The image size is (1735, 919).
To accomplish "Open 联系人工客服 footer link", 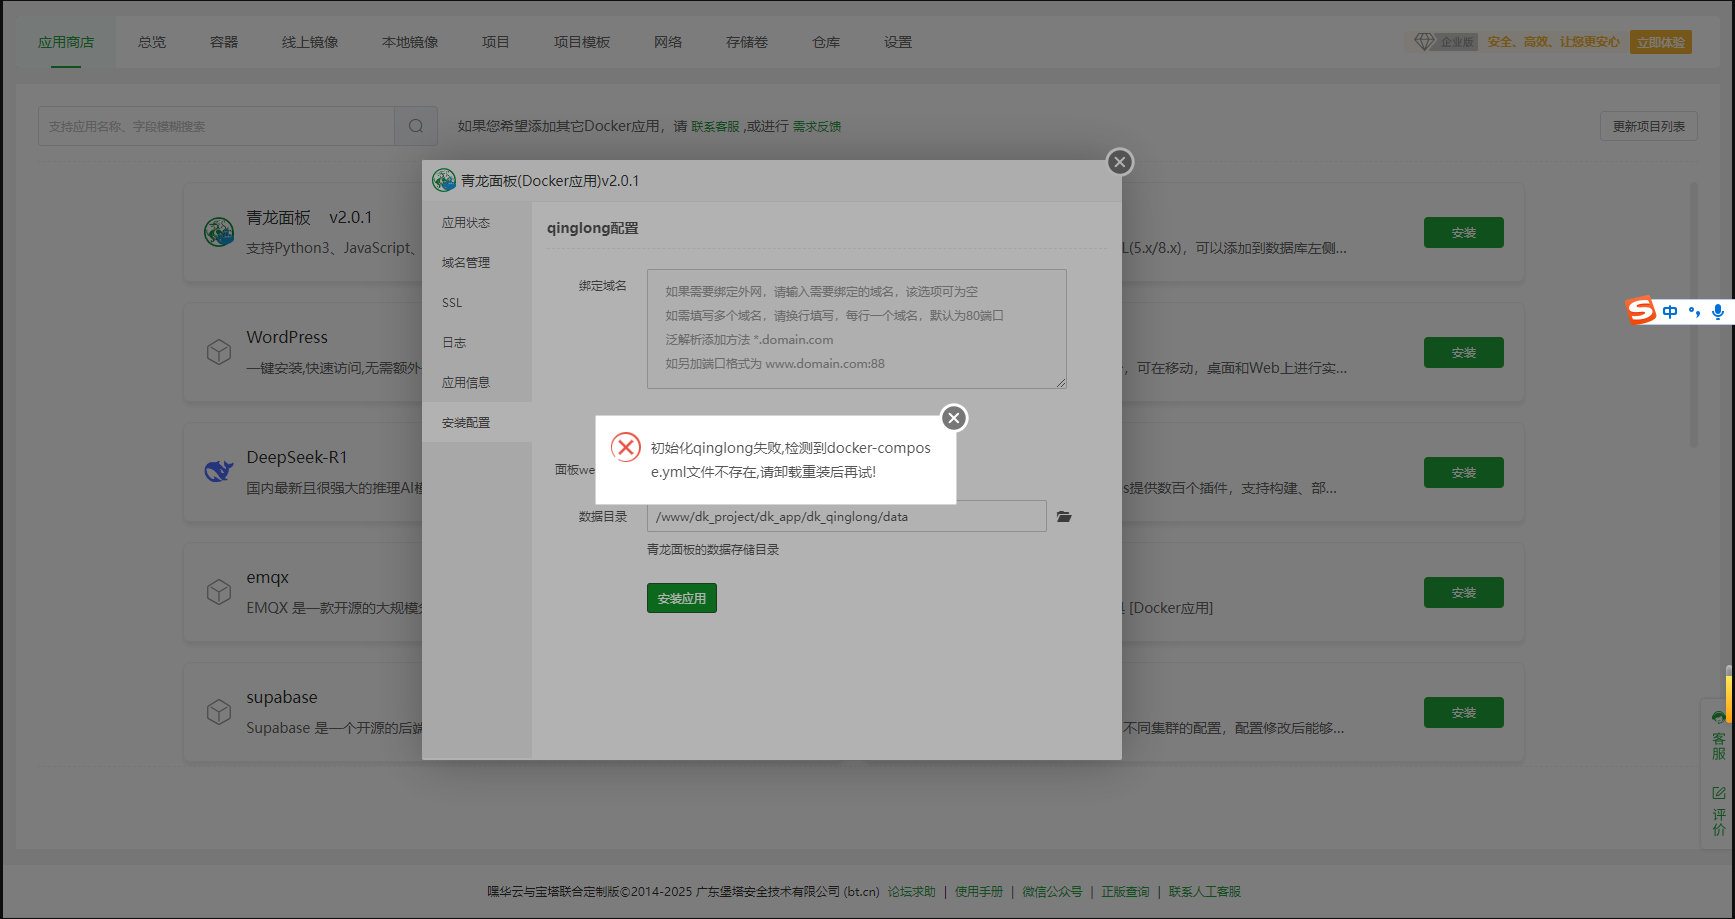I will tap(1205, 892).
